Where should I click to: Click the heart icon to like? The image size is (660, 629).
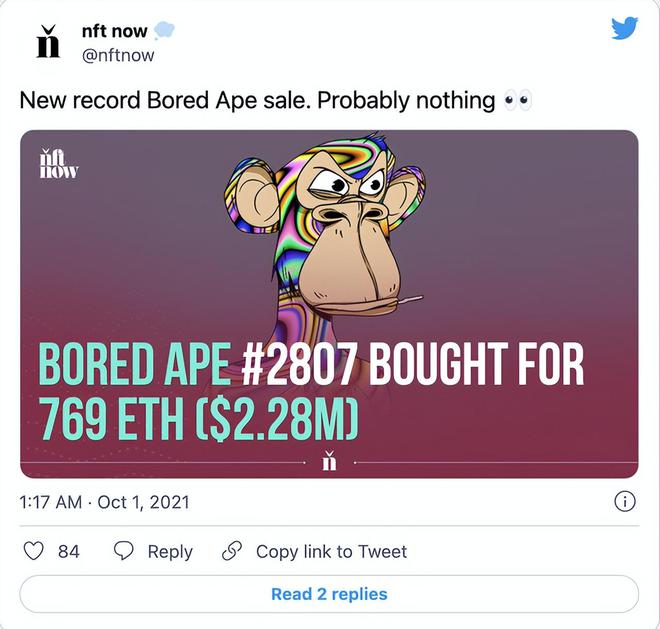point(34,551)
